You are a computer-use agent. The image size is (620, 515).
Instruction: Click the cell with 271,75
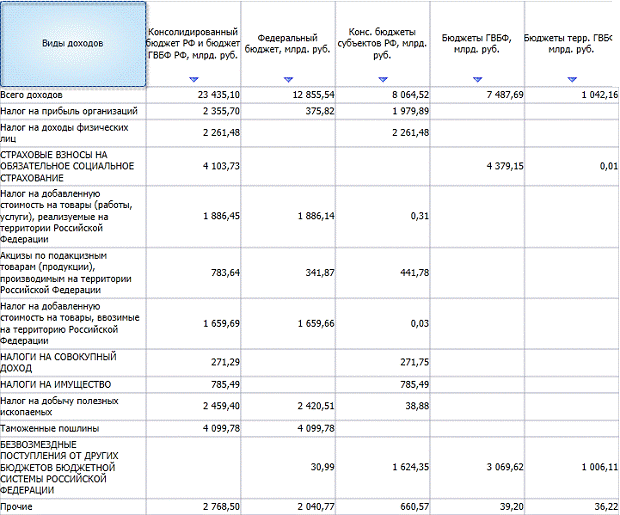tap(383, 362)
